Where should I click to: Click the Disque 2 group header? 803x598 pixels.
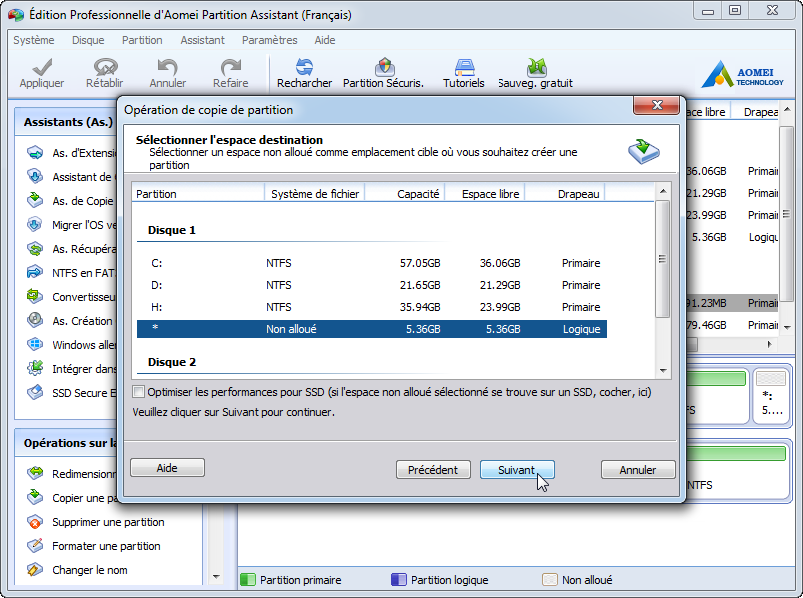[172, 362]
